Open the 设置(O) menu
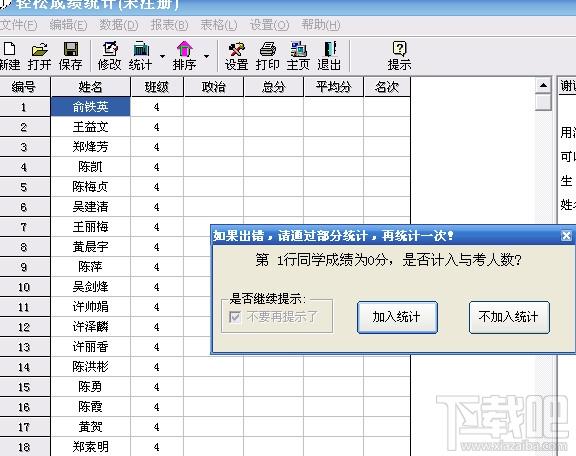Viewport: 576px width, 456px height. (x=269, y=25)
